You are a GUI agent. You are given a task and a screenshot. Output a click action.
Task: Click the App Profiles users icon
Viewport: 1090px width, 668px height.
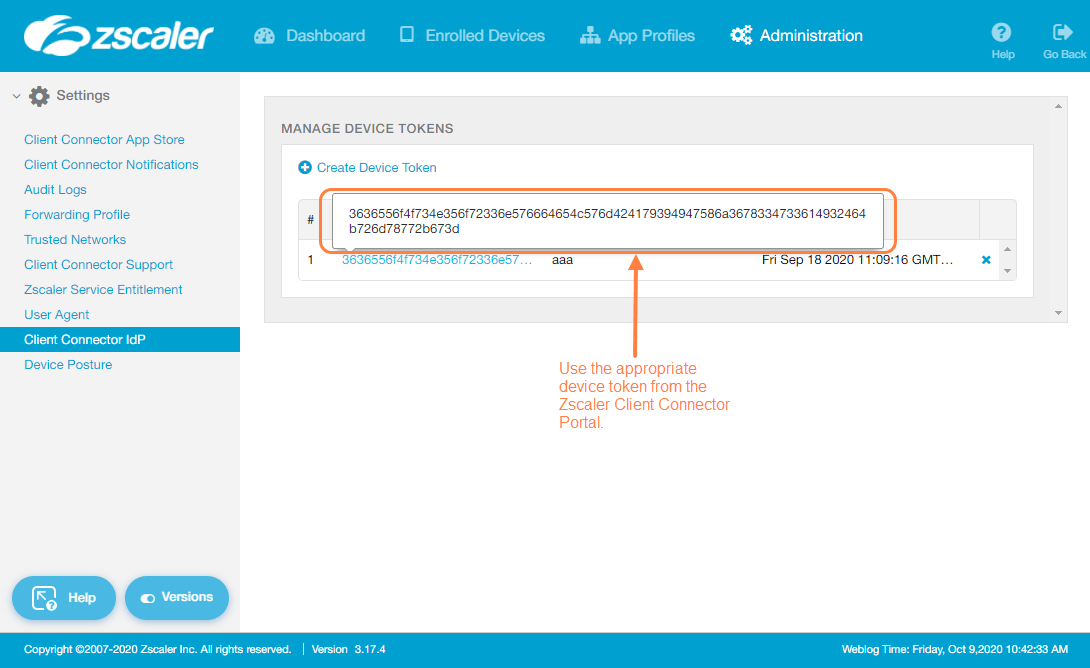click(x=588, y=34)
